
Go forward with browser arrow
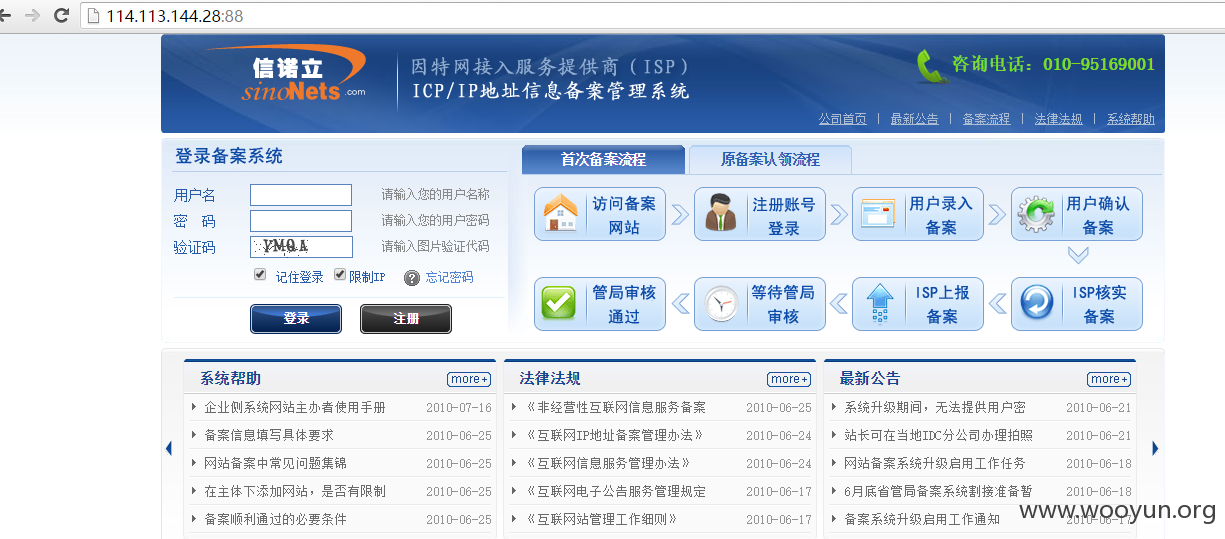(x=32, y=15)
